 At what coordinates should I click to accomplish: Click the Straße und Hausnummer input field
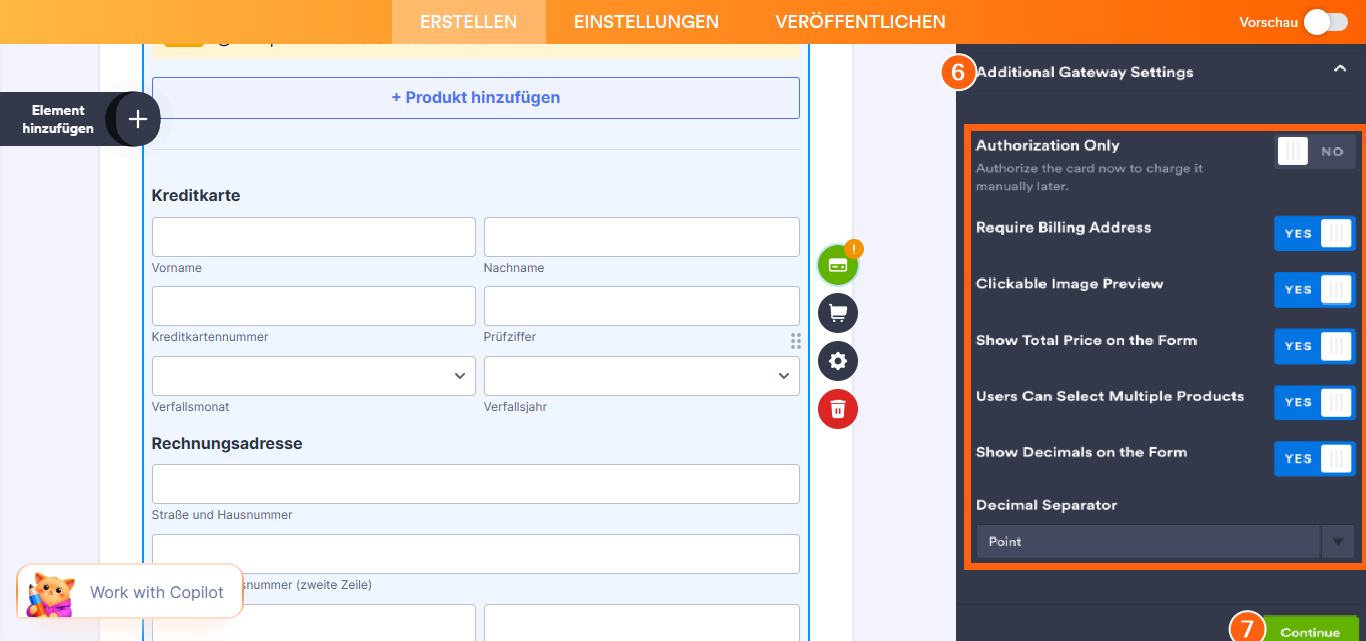pyautogui.click(x=476, y=484)
